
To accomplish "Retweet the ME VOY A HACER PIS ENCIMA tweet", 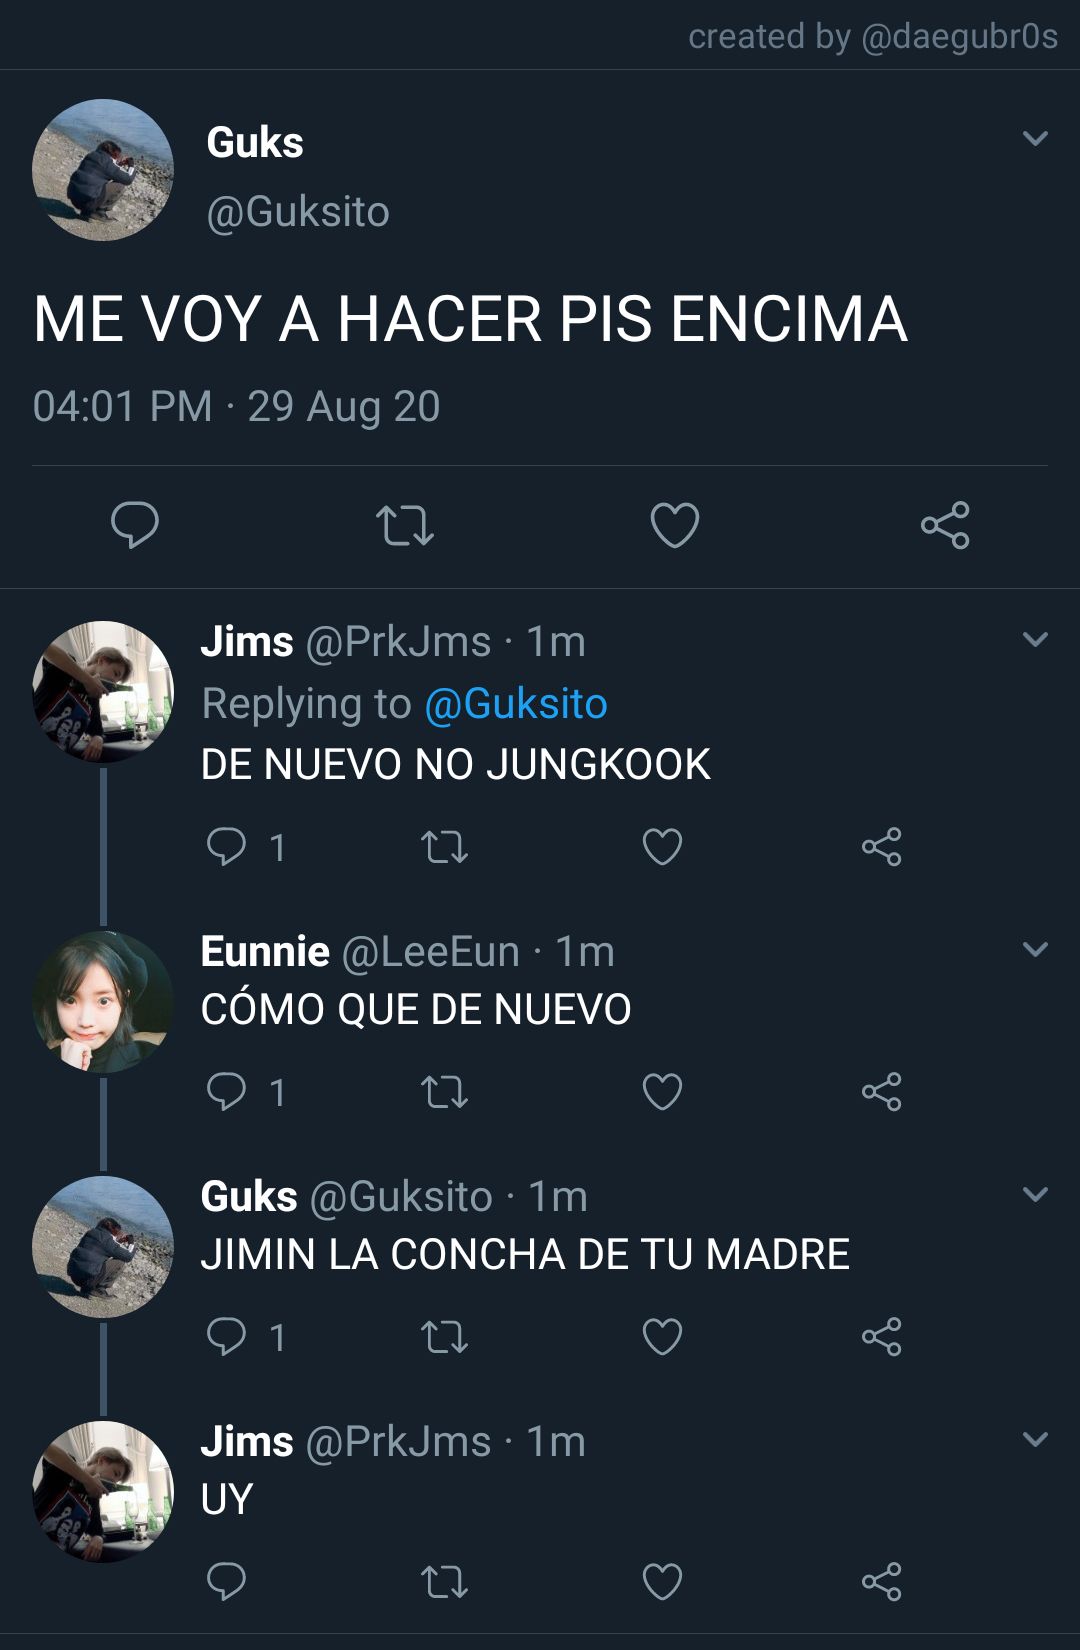I will (405, 525).
